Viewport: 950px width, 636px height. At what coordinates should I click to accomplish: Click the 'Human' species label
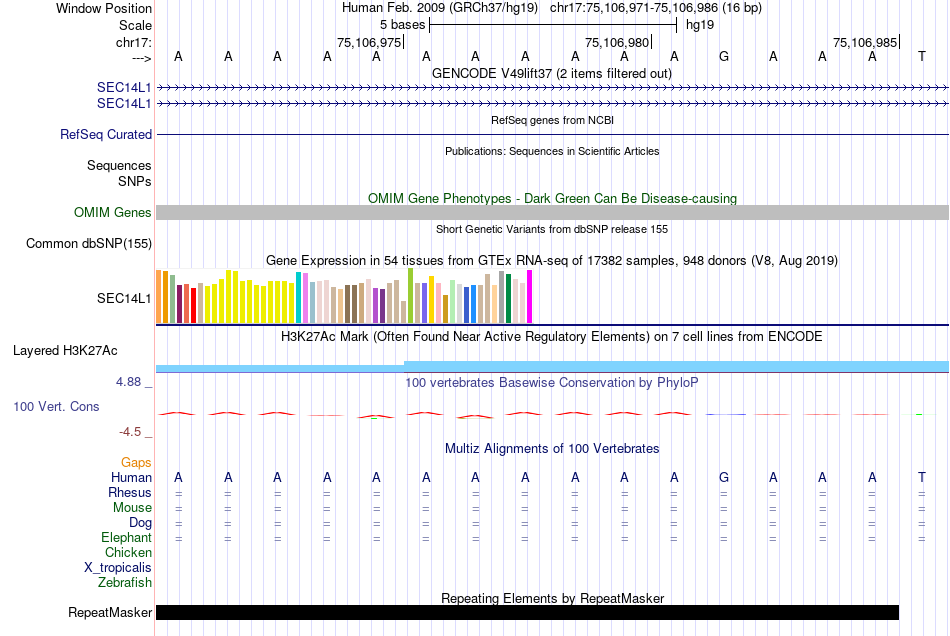131,477
